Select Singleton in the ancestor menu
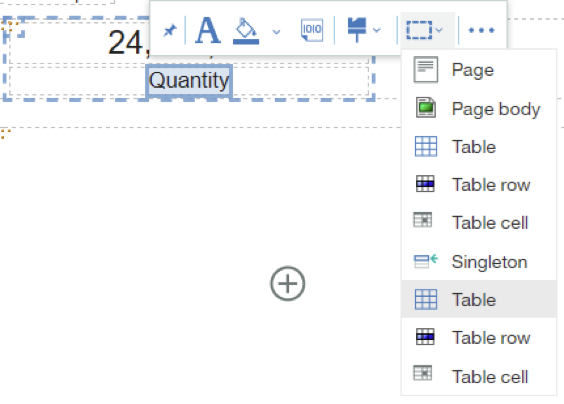564x404 pixels. pyautogui.click(x=479, y=262)
